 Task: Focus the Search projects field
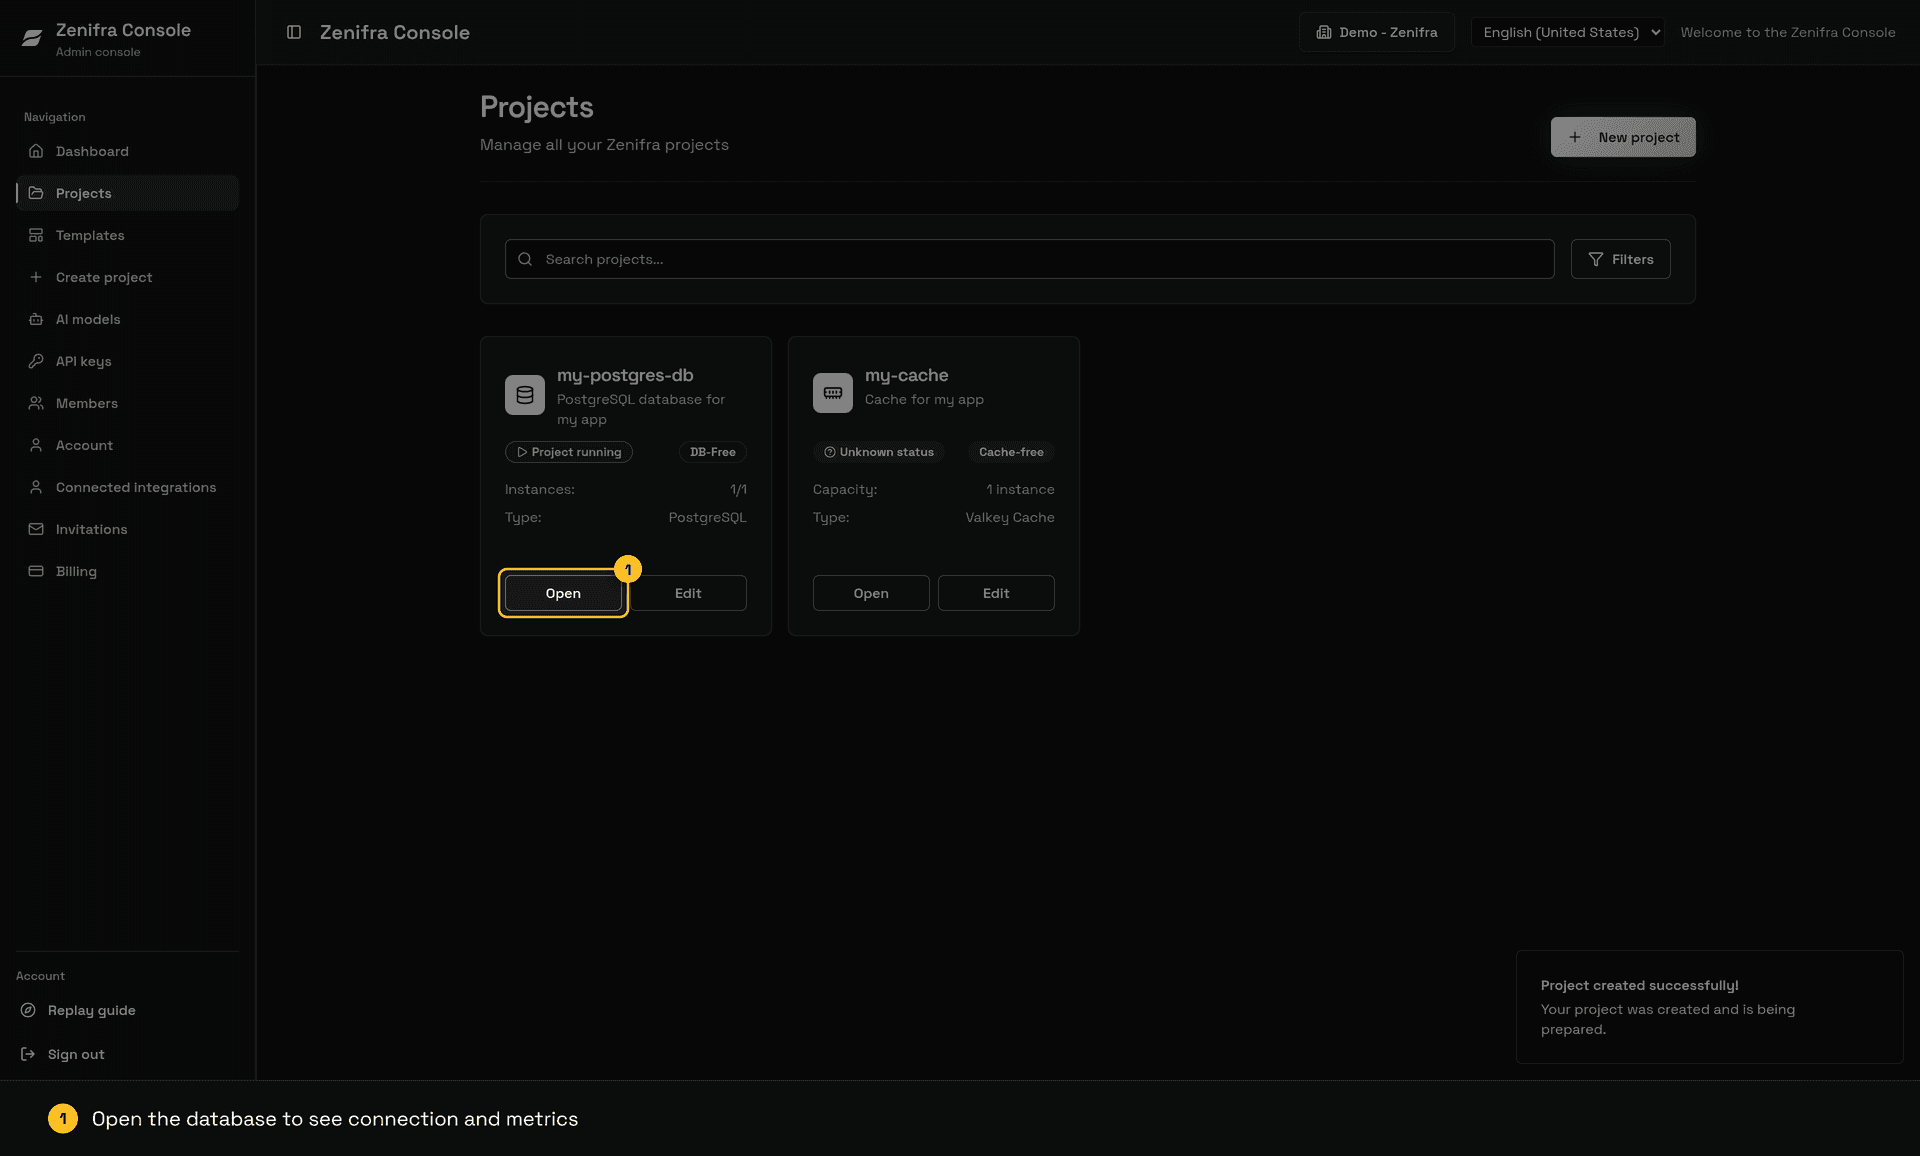pos(1029,259)
